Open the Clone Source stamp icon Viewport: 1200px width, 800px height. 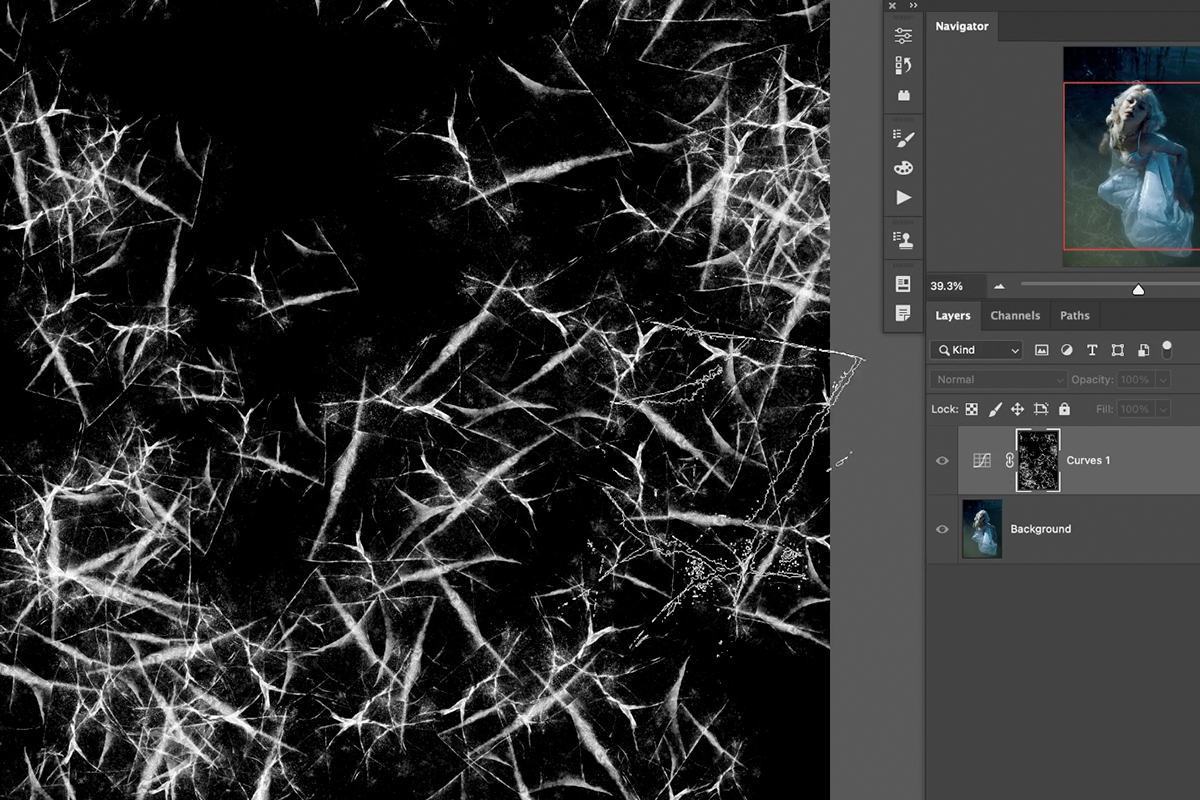903,240
